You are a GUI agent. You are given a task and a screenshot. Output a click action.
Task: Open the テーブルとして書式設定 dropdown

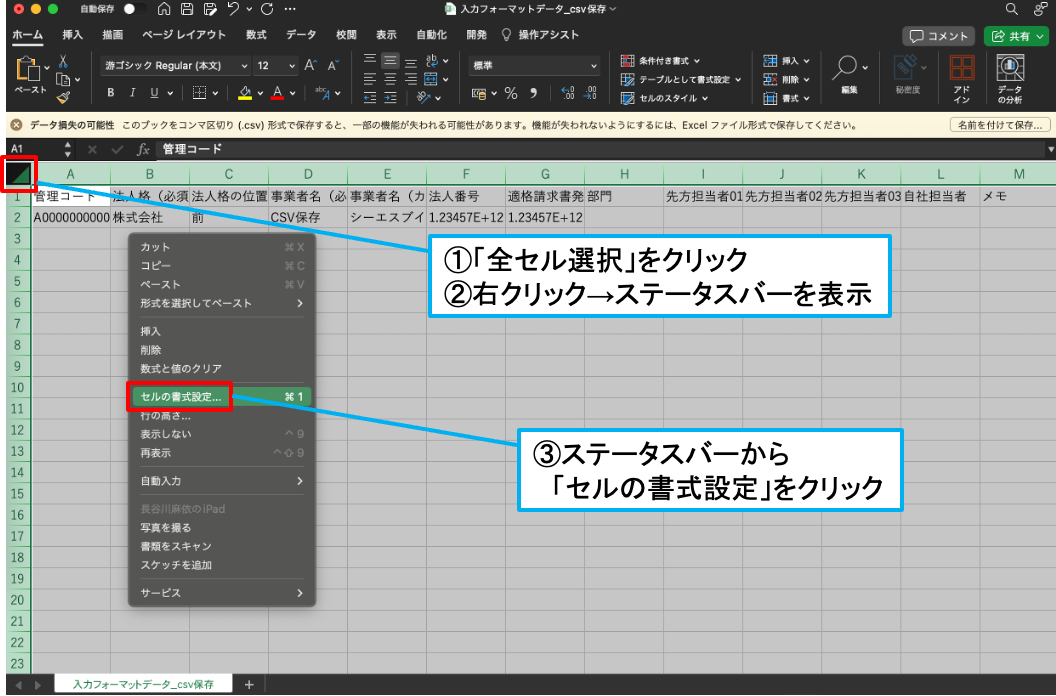(682, 80)
